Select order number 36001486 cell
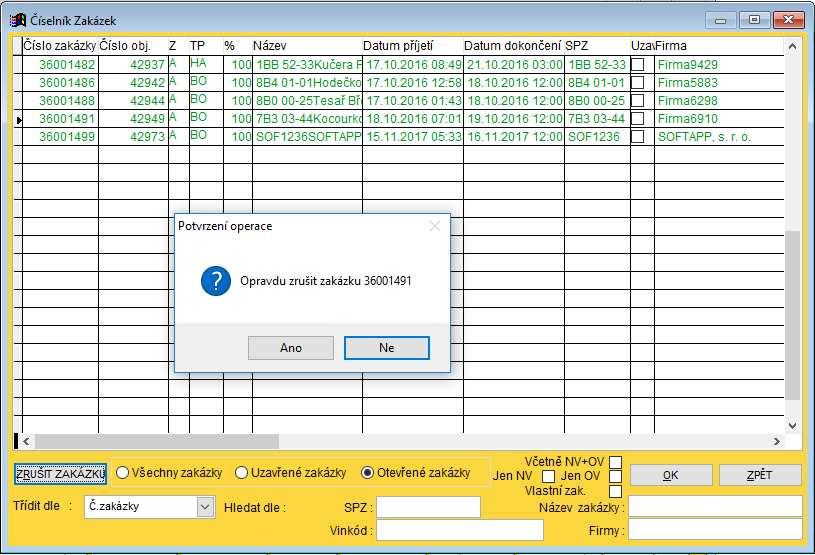 click(x=60, y=83)
